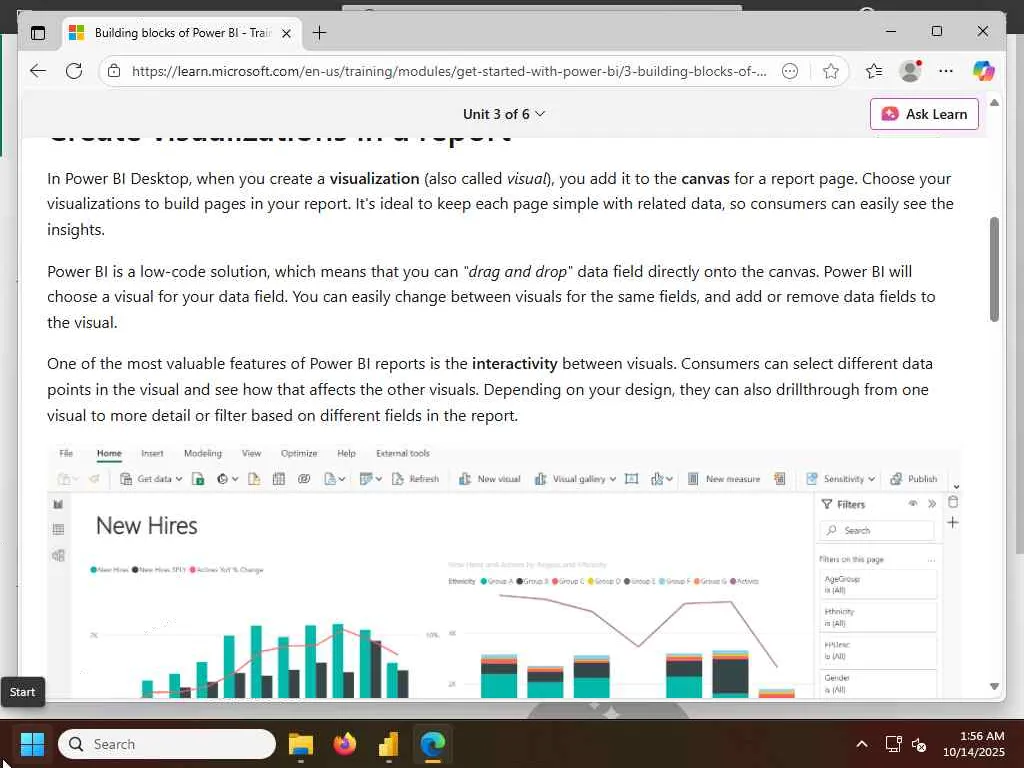Open File Explorer from taskbar

(x=300, y=744)
